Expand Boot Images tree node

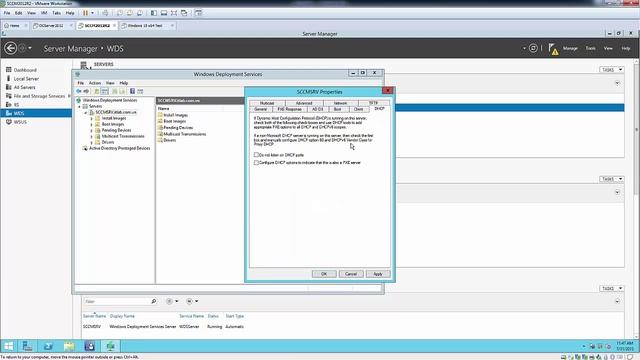(x=91, y=124)
